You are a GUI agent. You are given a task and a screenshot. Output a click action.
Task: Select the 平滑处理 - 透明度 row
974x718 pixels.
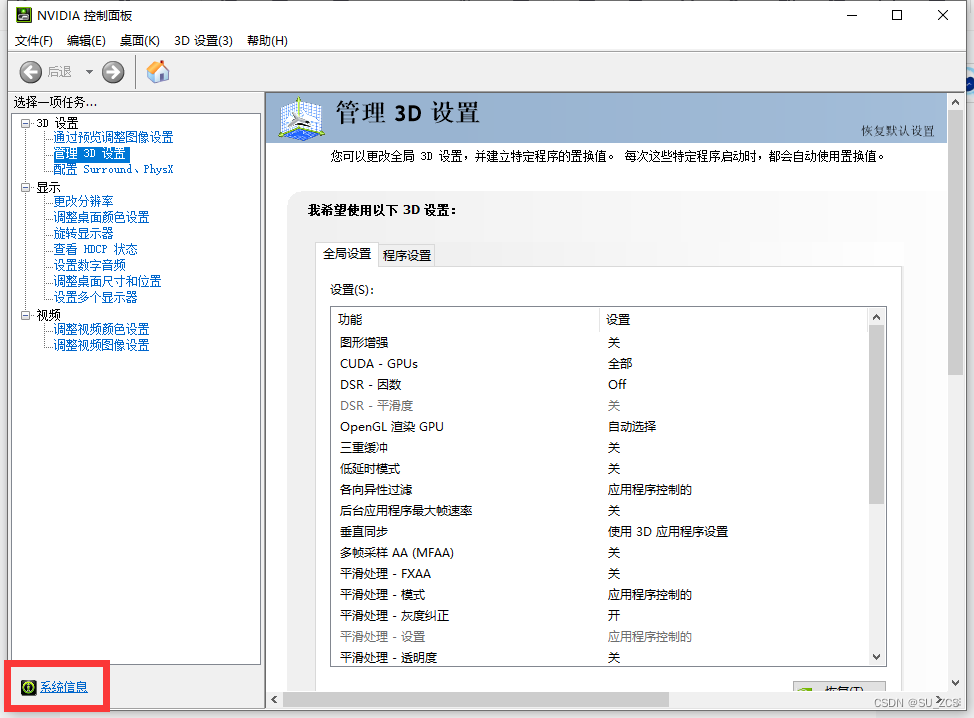click(x=599, y=657)
